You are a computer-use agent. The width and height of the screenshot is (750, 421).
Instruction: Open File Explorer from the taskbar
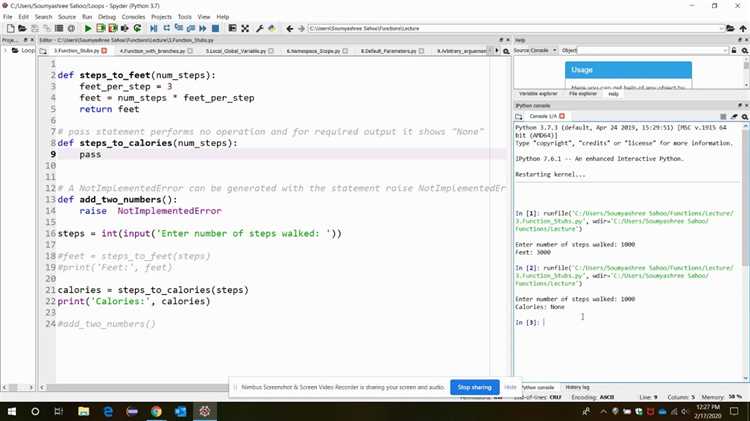(x=84, y=411)
